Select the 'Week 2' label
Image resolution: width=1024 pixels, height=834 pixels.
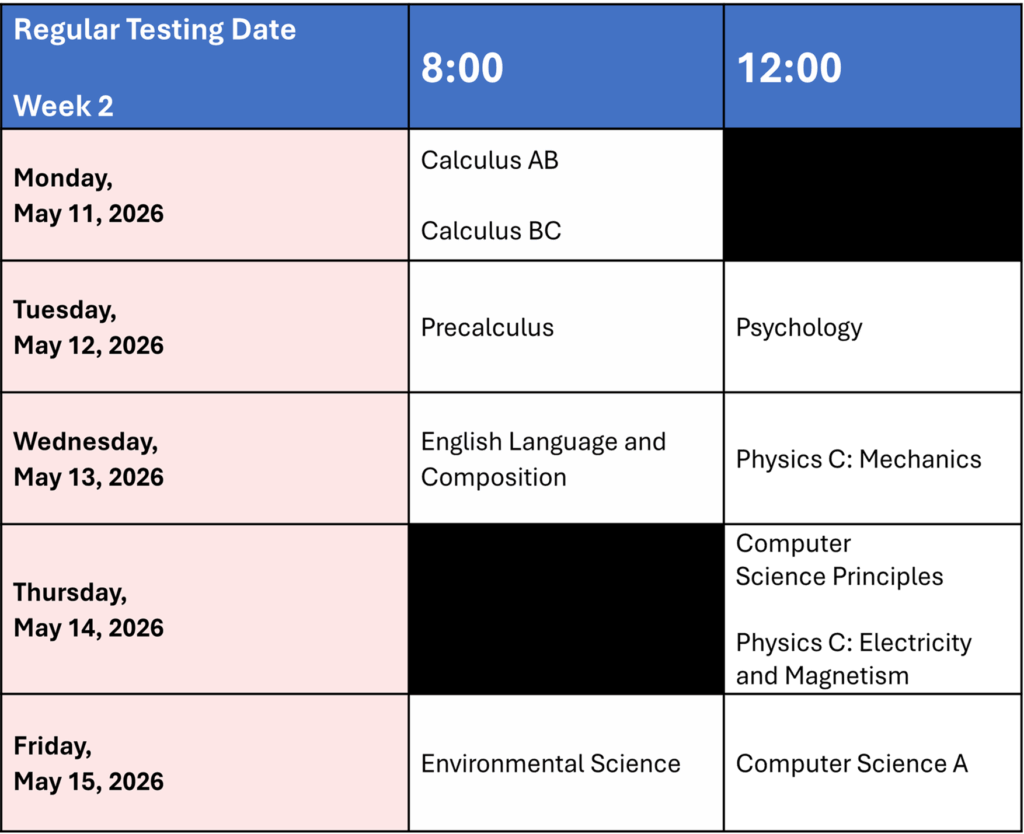click(64, 106)
